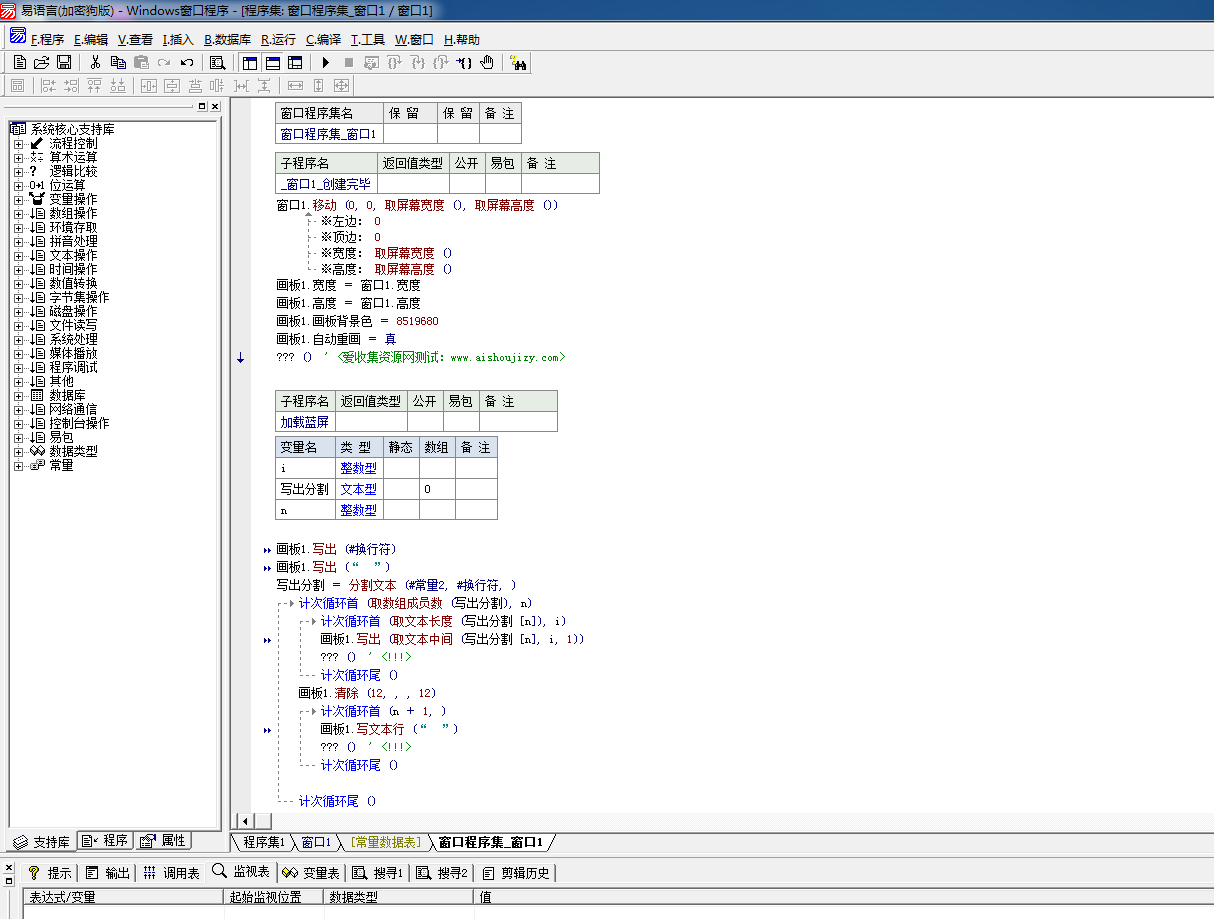Click the 整数型 type link for variable i

point(358,468)
